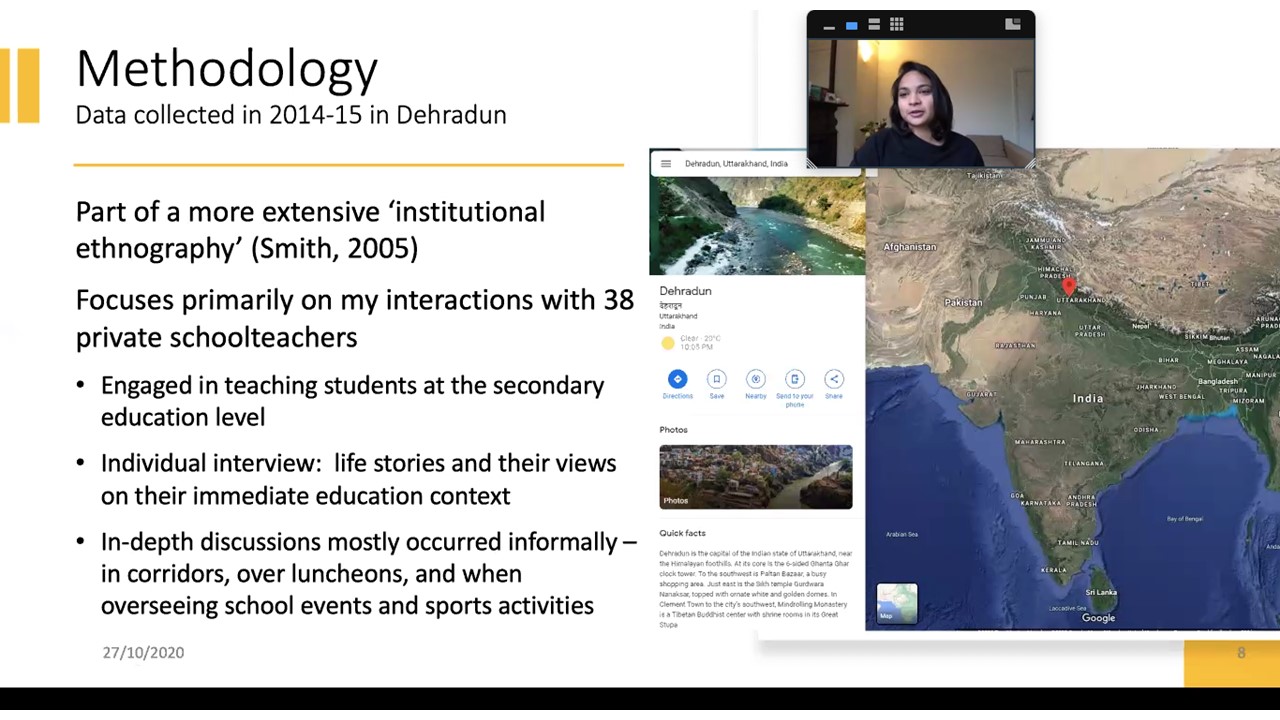This screenshot has height=720, width=1280.
Task: Click the "Quick facts" heading
Action: point(682,534)
